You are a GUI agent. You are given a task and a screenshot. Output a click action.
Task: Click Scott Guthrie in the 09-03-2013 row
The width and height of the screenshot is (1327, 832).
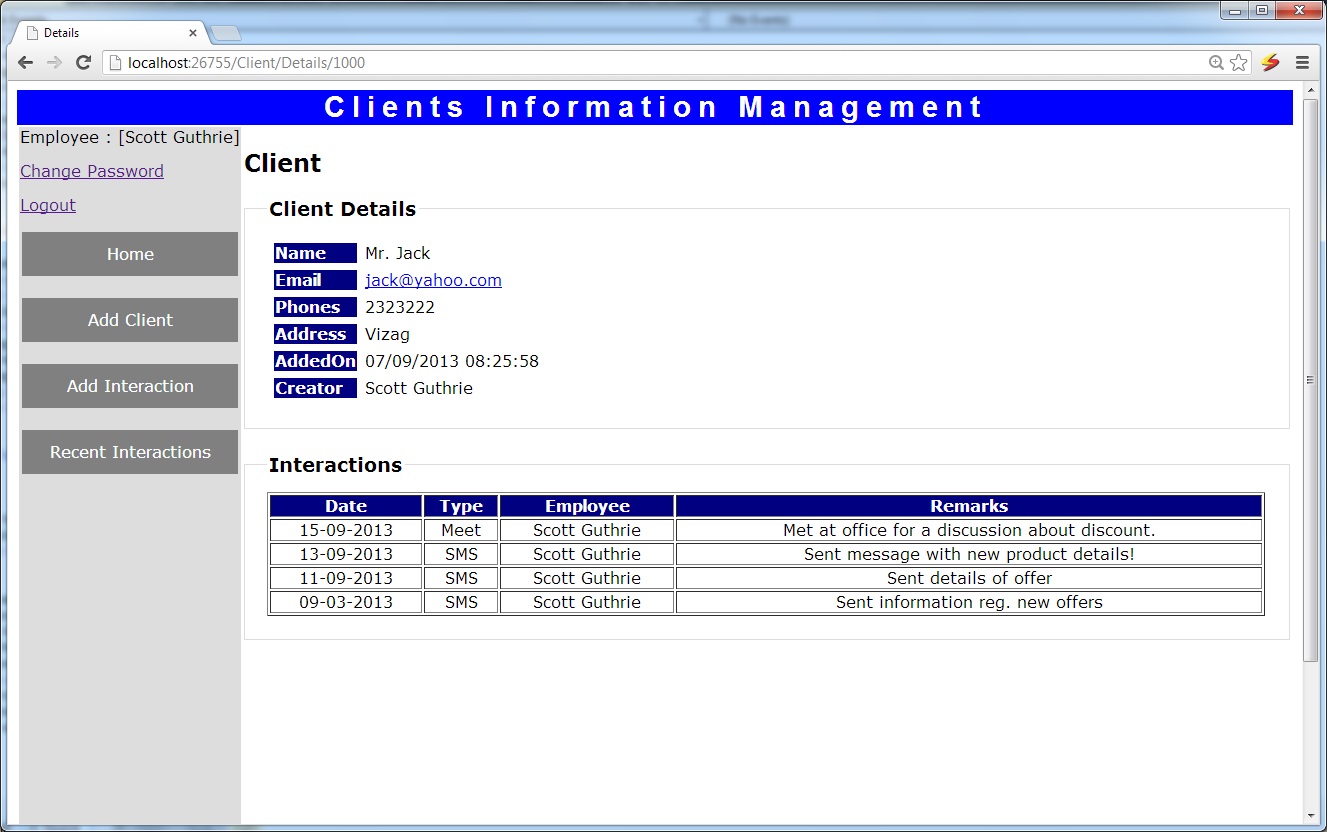point(587,602)
